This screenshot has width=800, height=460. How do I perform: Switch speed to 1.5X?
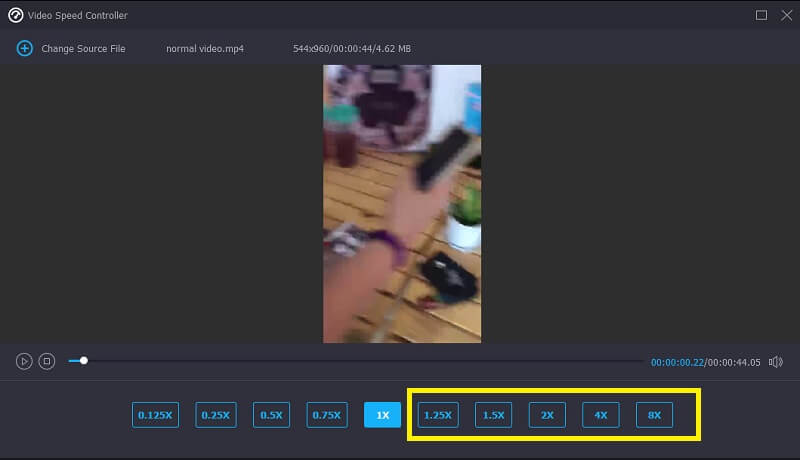point(493,415)
